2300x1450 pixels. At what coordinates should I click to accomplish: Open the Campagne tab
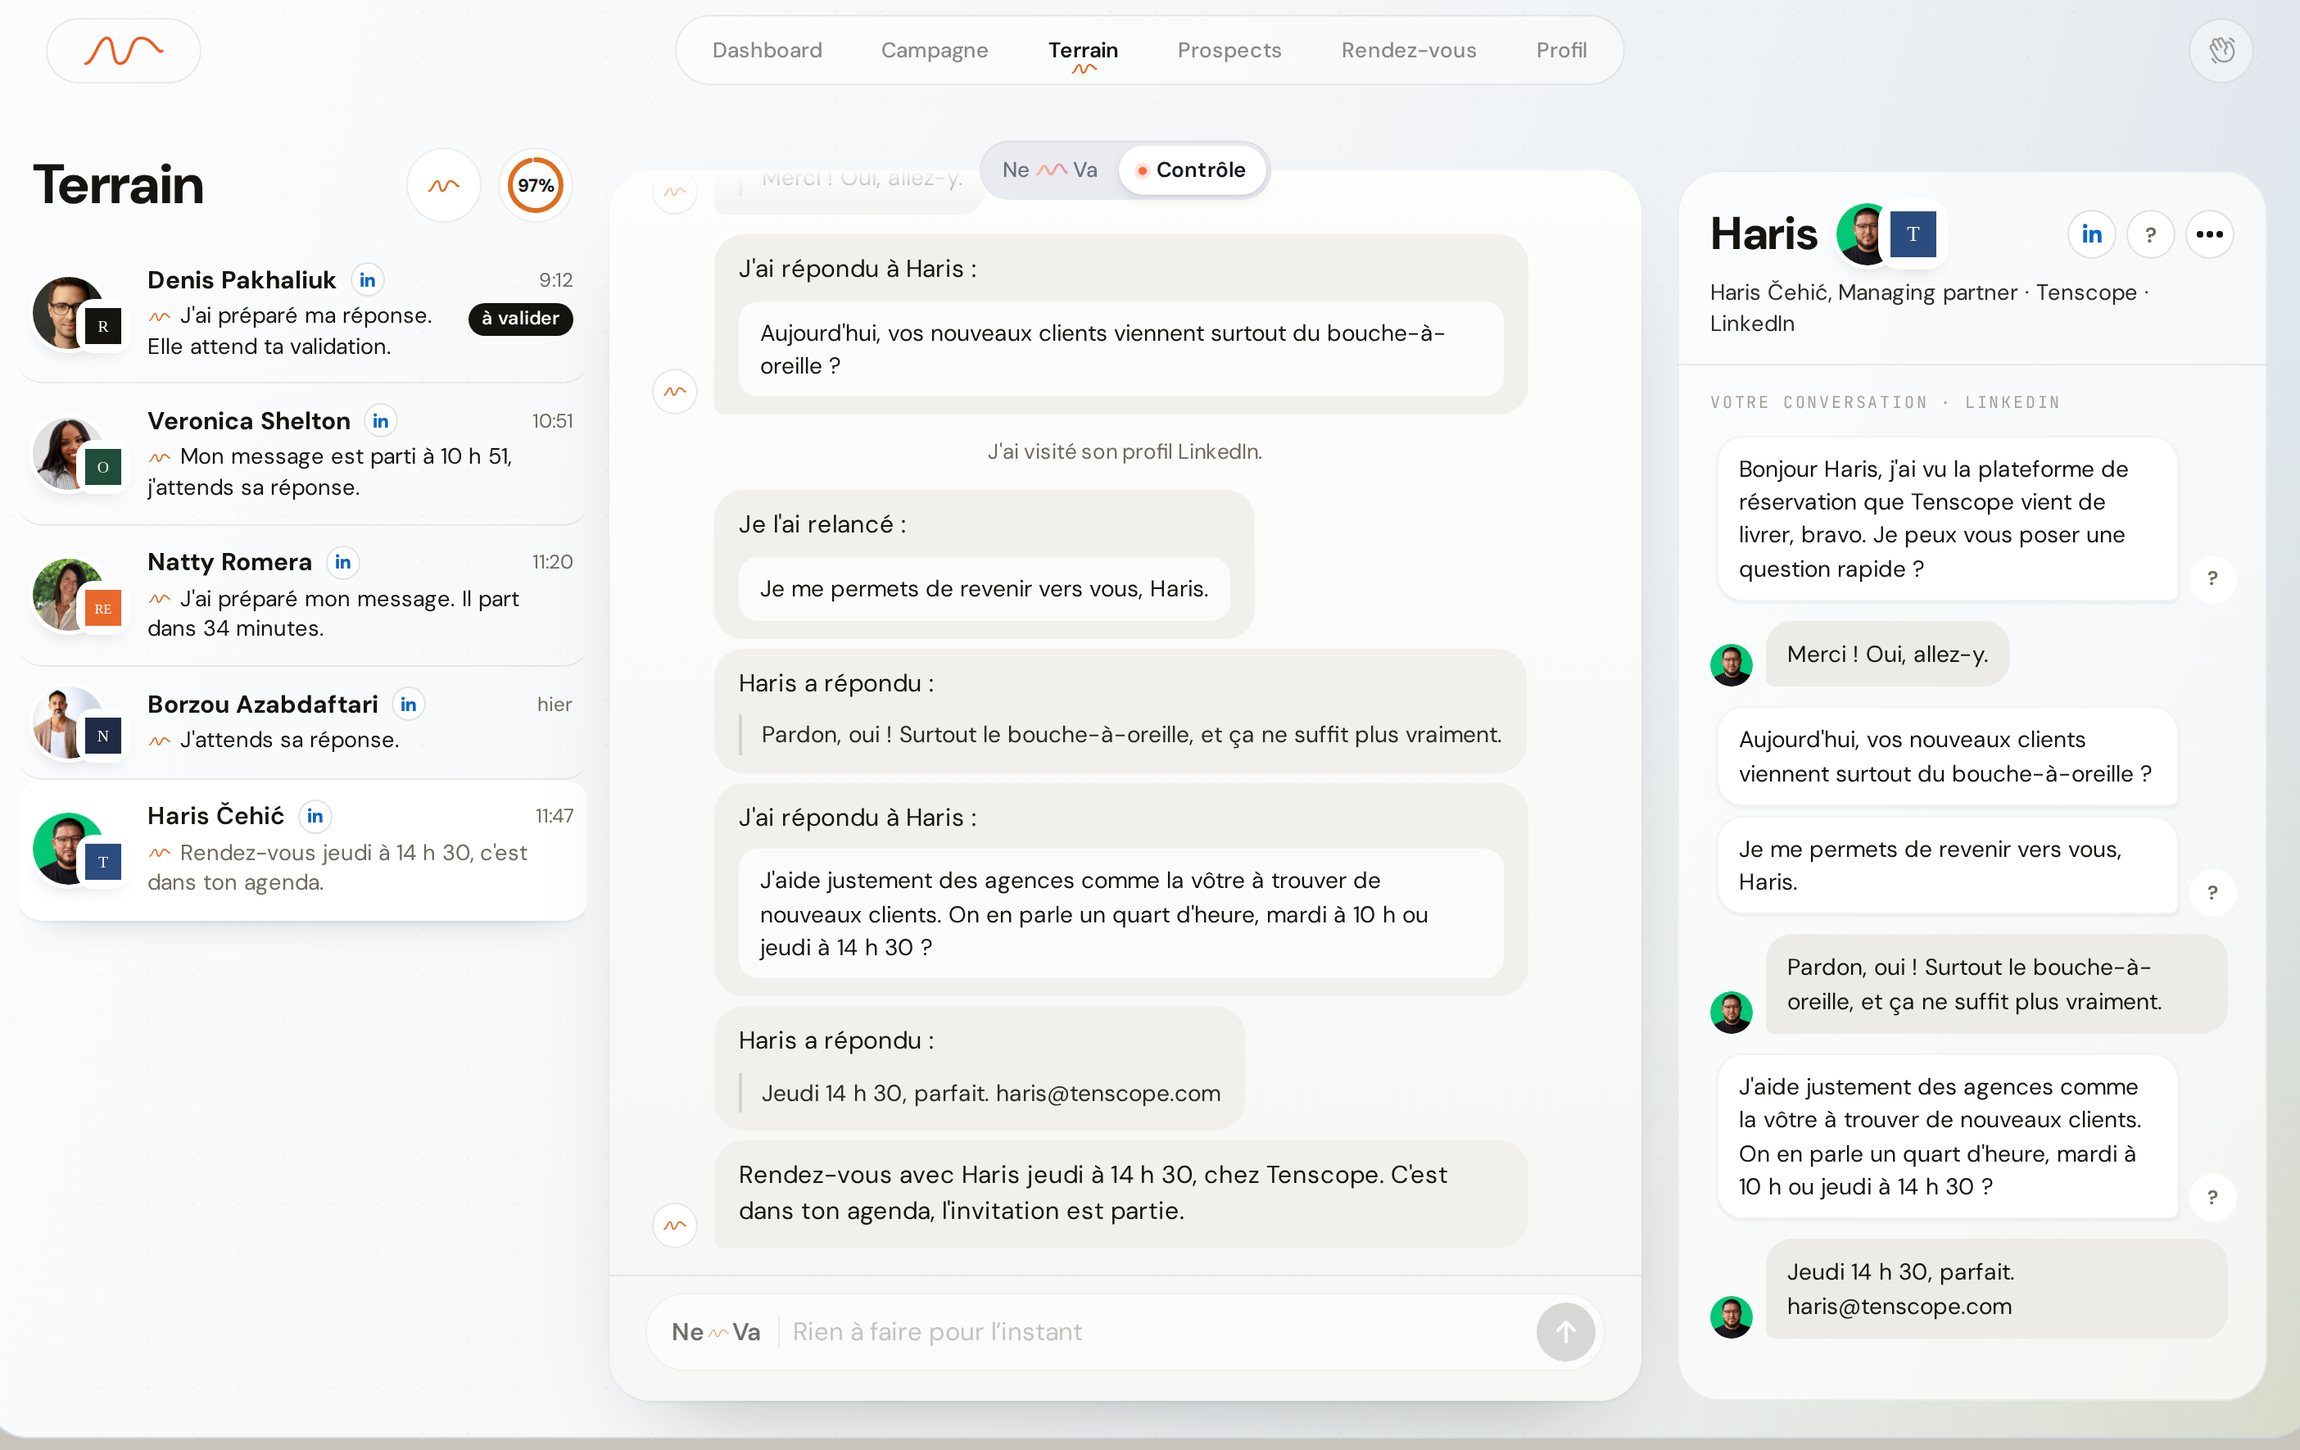tap(934, 50)
